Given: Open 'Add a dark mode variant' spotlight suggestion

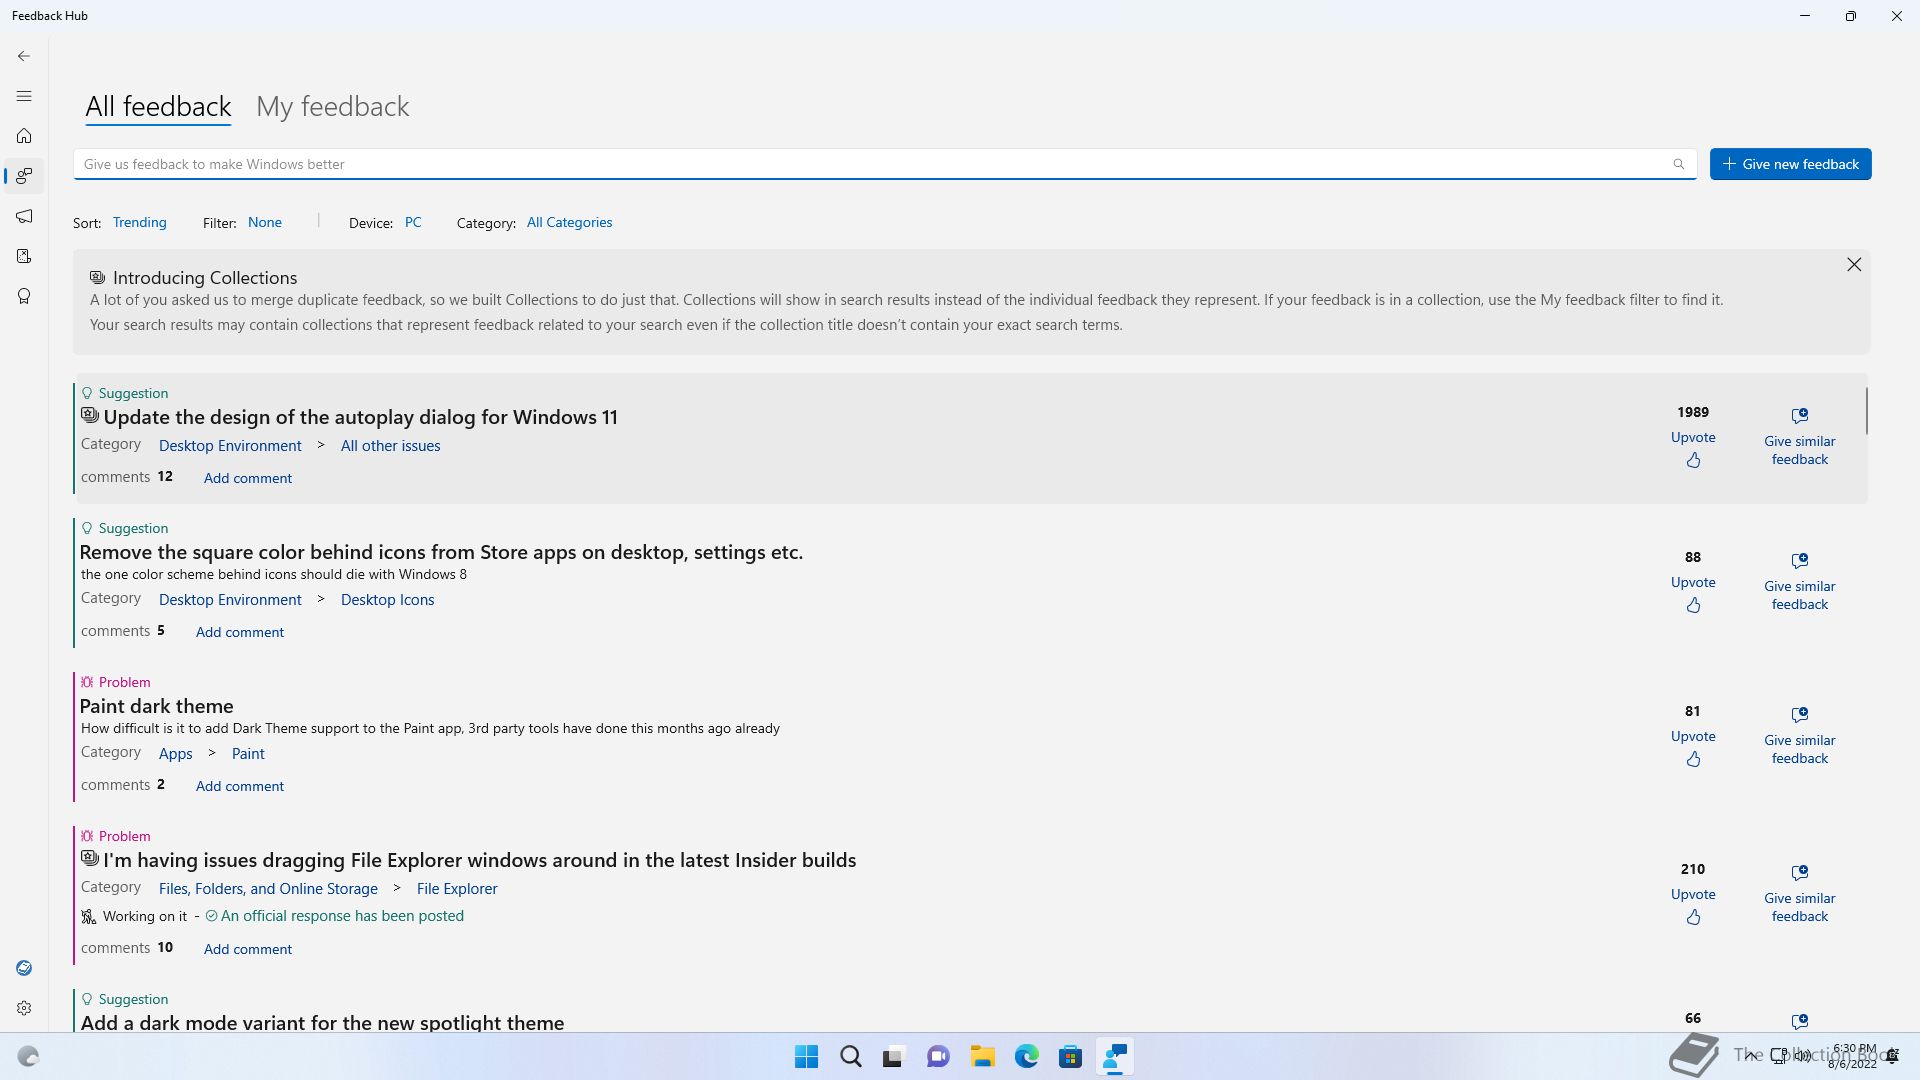Looking at the screenshot, I should [322, 1022].
